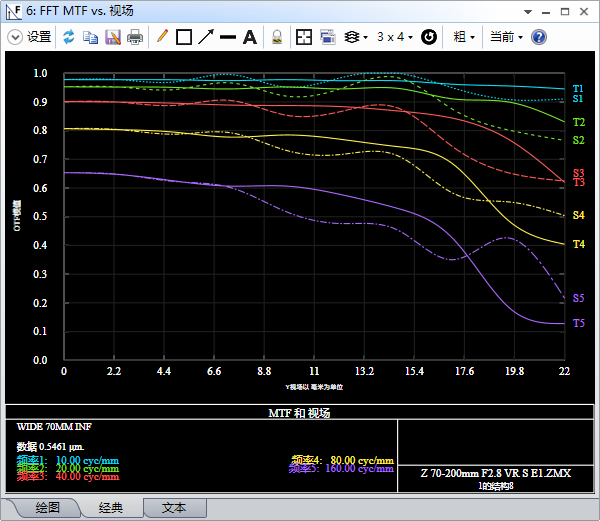Select the pencil annotation tool

tap(162, 37)
